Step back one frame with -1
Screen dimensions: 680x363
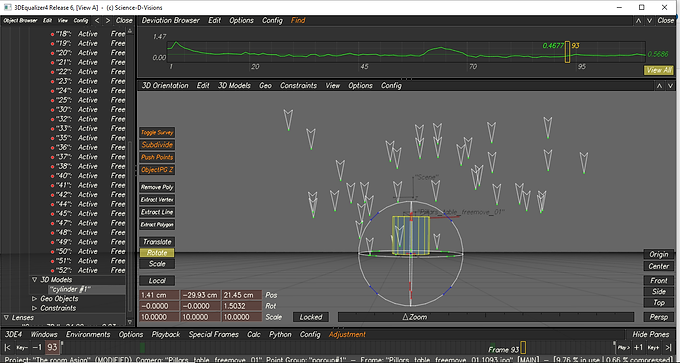click(37, 347)
